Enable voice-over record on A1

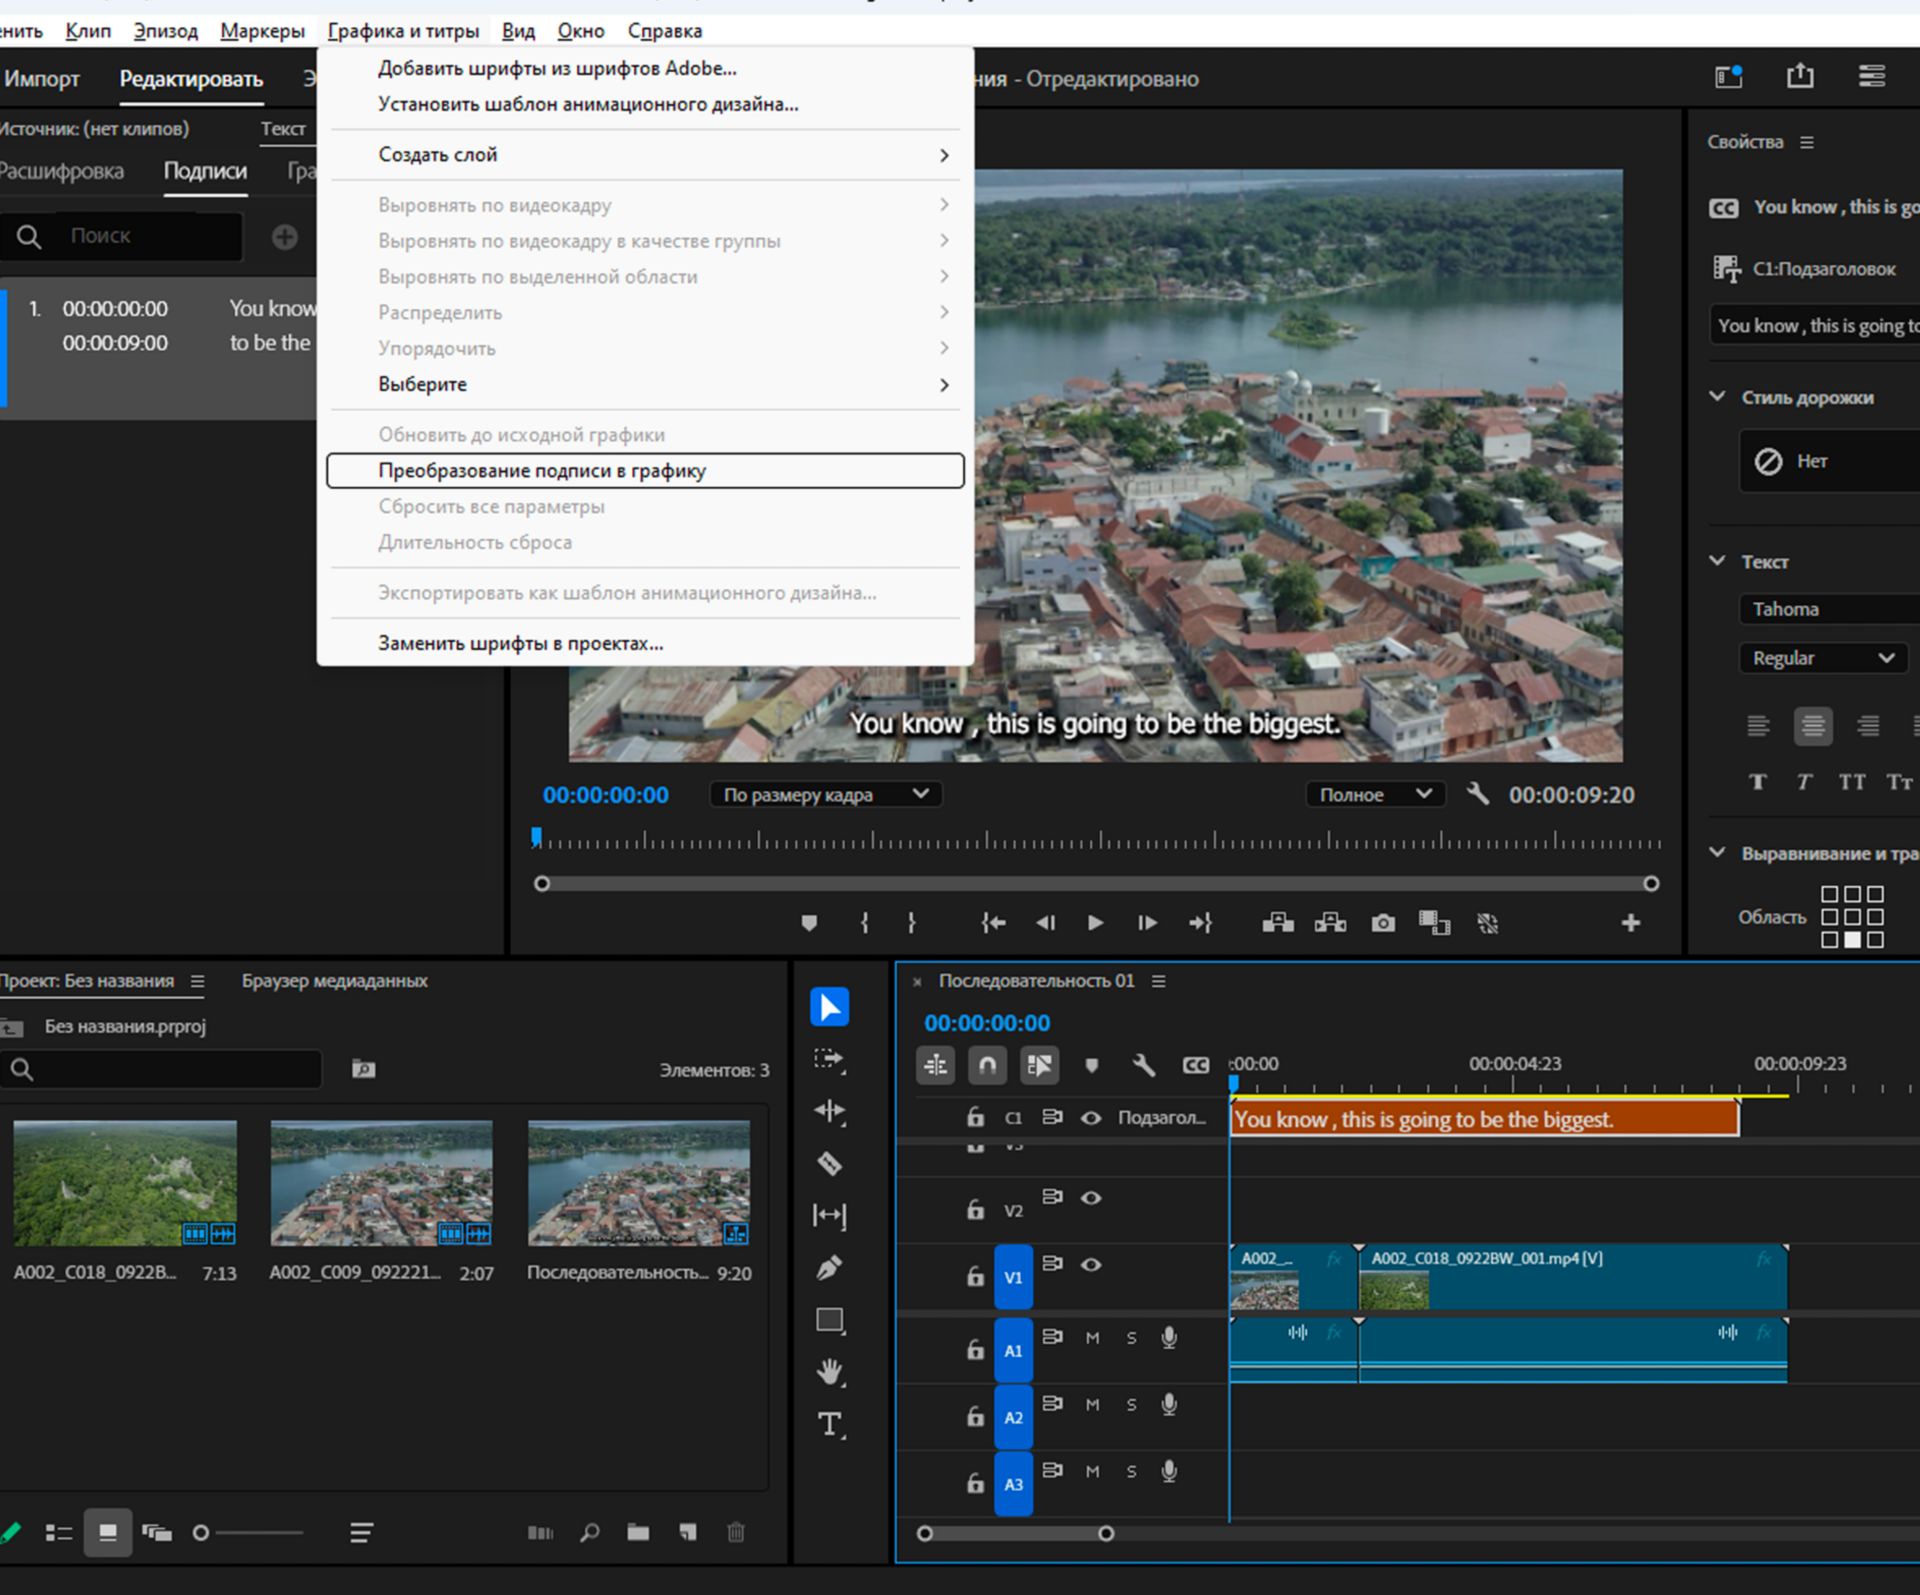pos(1168,1338)
